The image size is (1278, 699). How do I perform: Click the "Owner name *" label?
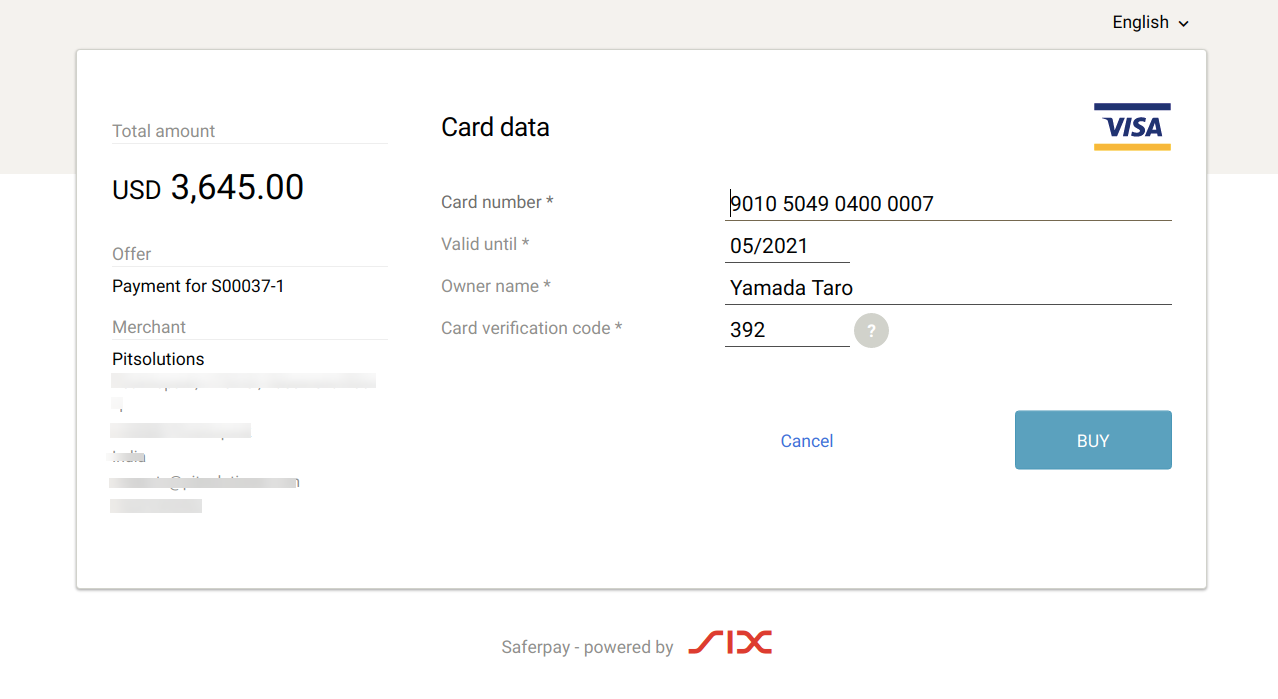[x=496, y=286]
